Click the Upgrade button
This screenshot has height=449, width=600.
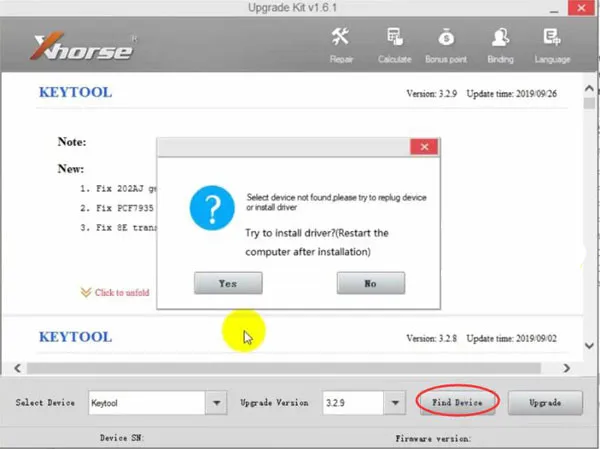click(545, 402)
